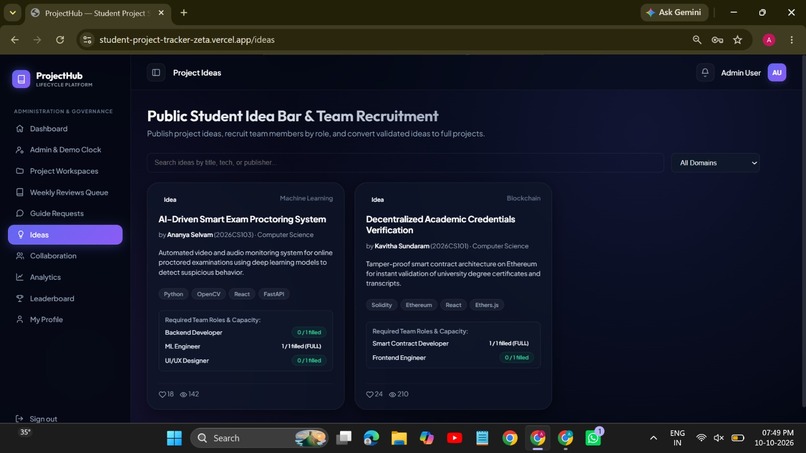Like the Decentralized Credentials idea (heart 24)
The image size is (806, 453).
(374, 394)
